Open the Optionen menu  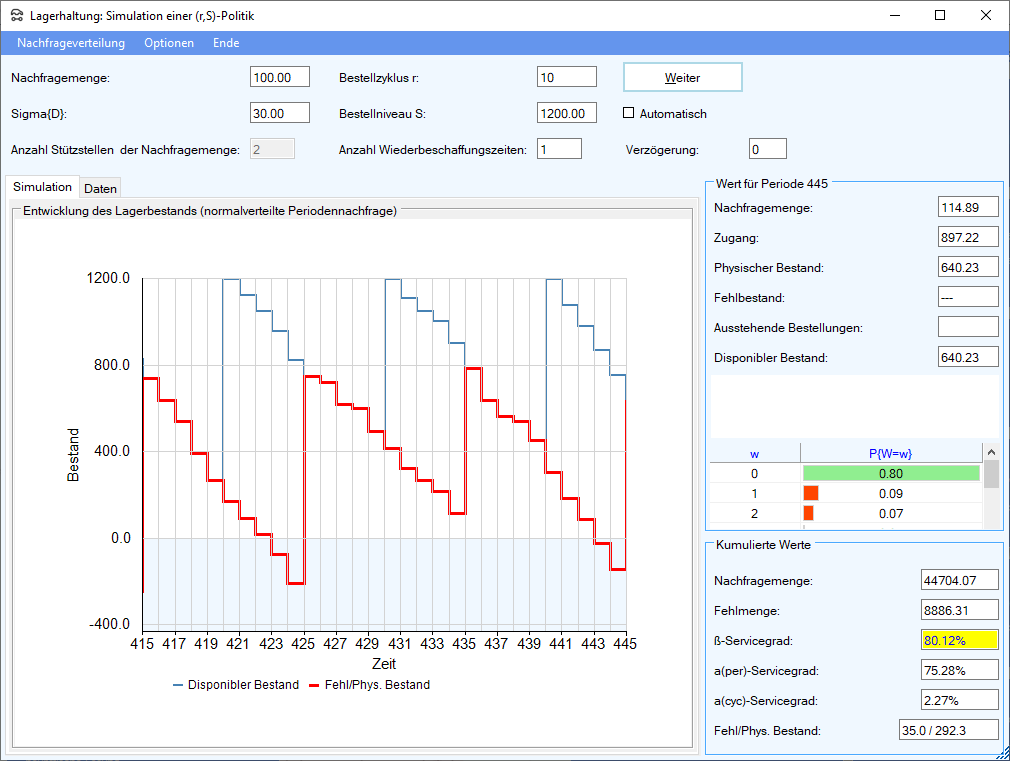pos(169,43)
